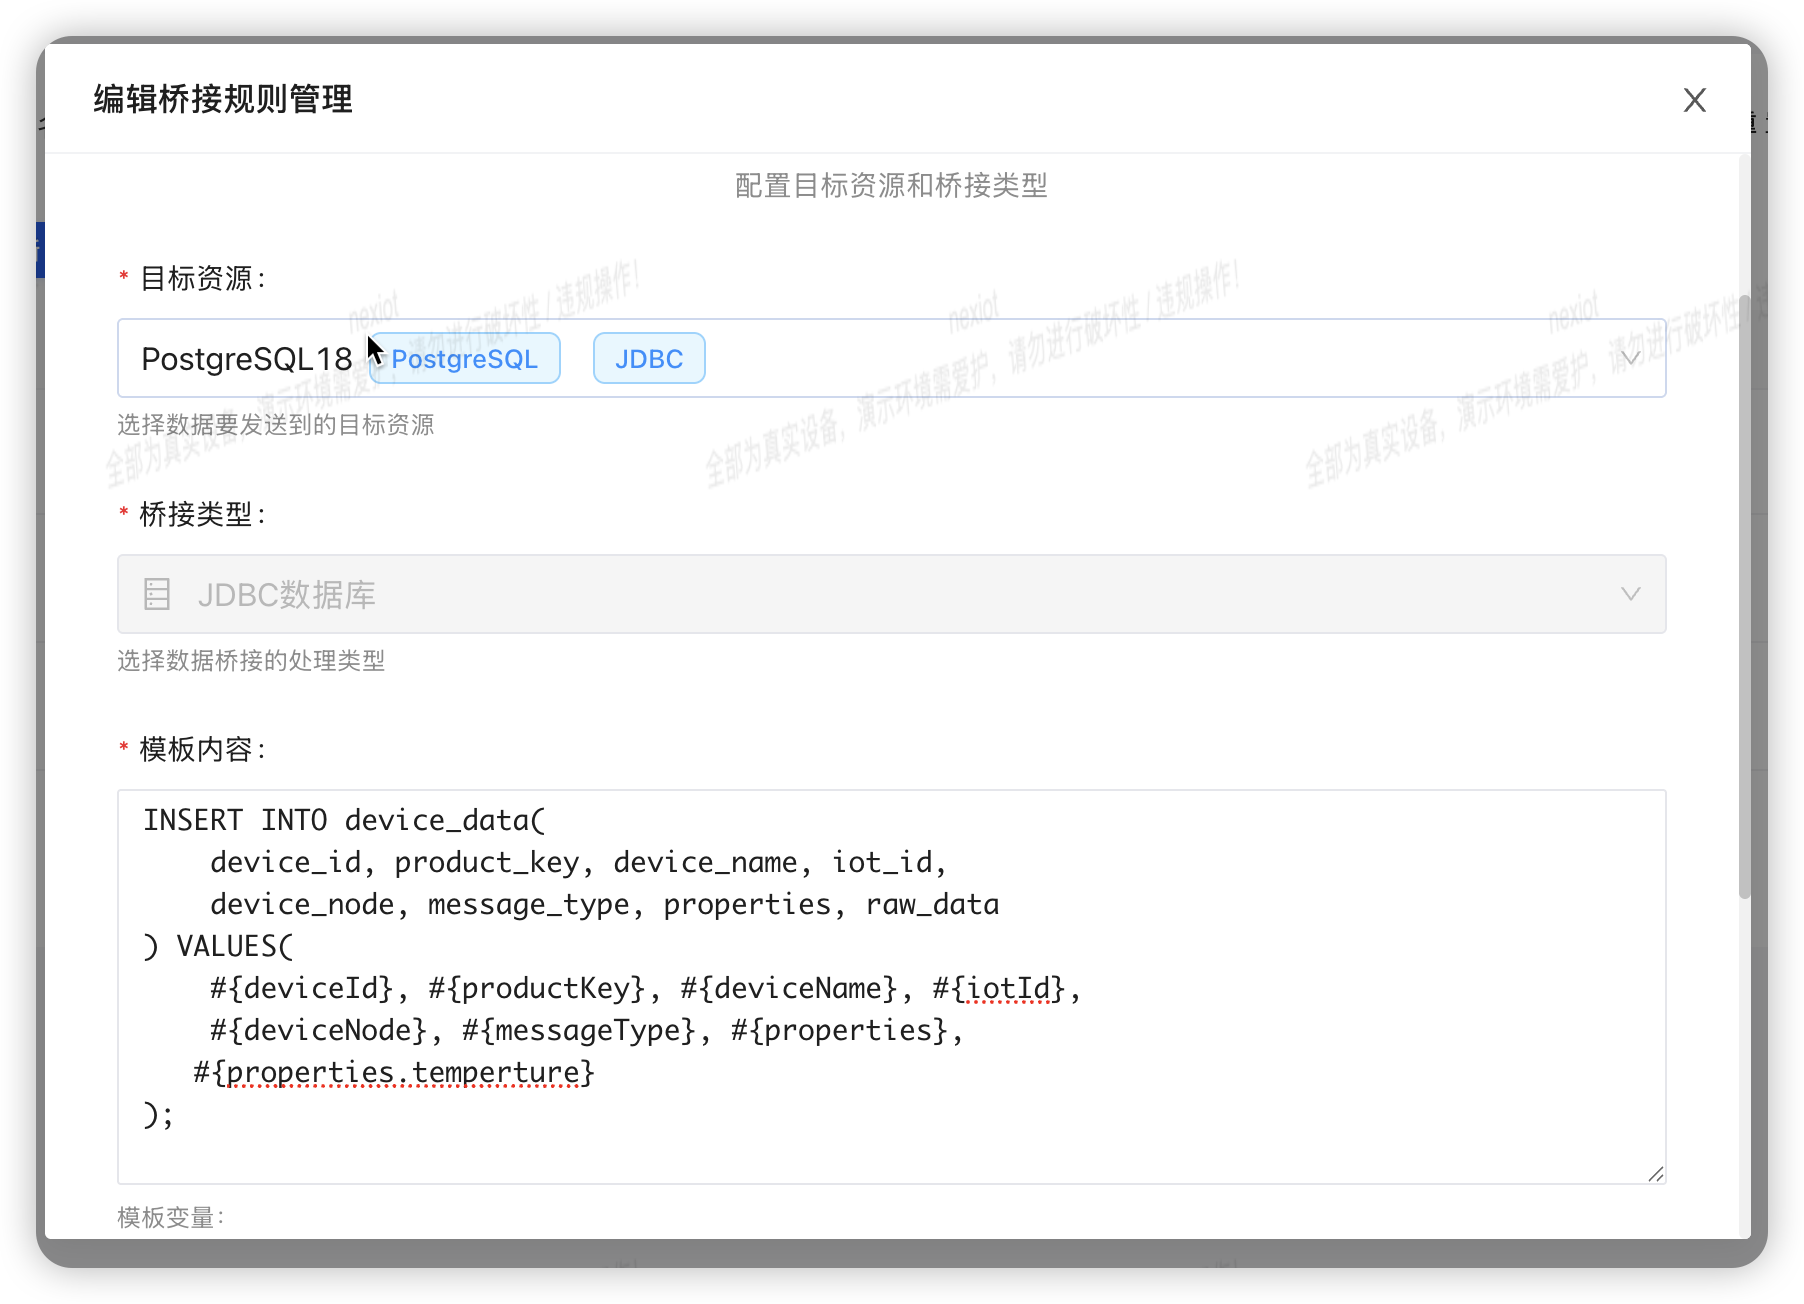This screenshot has width=1804, height=1304.
Task: Expand the 目标资源 dropdown arrow
Action: [x=1630, y=358]
